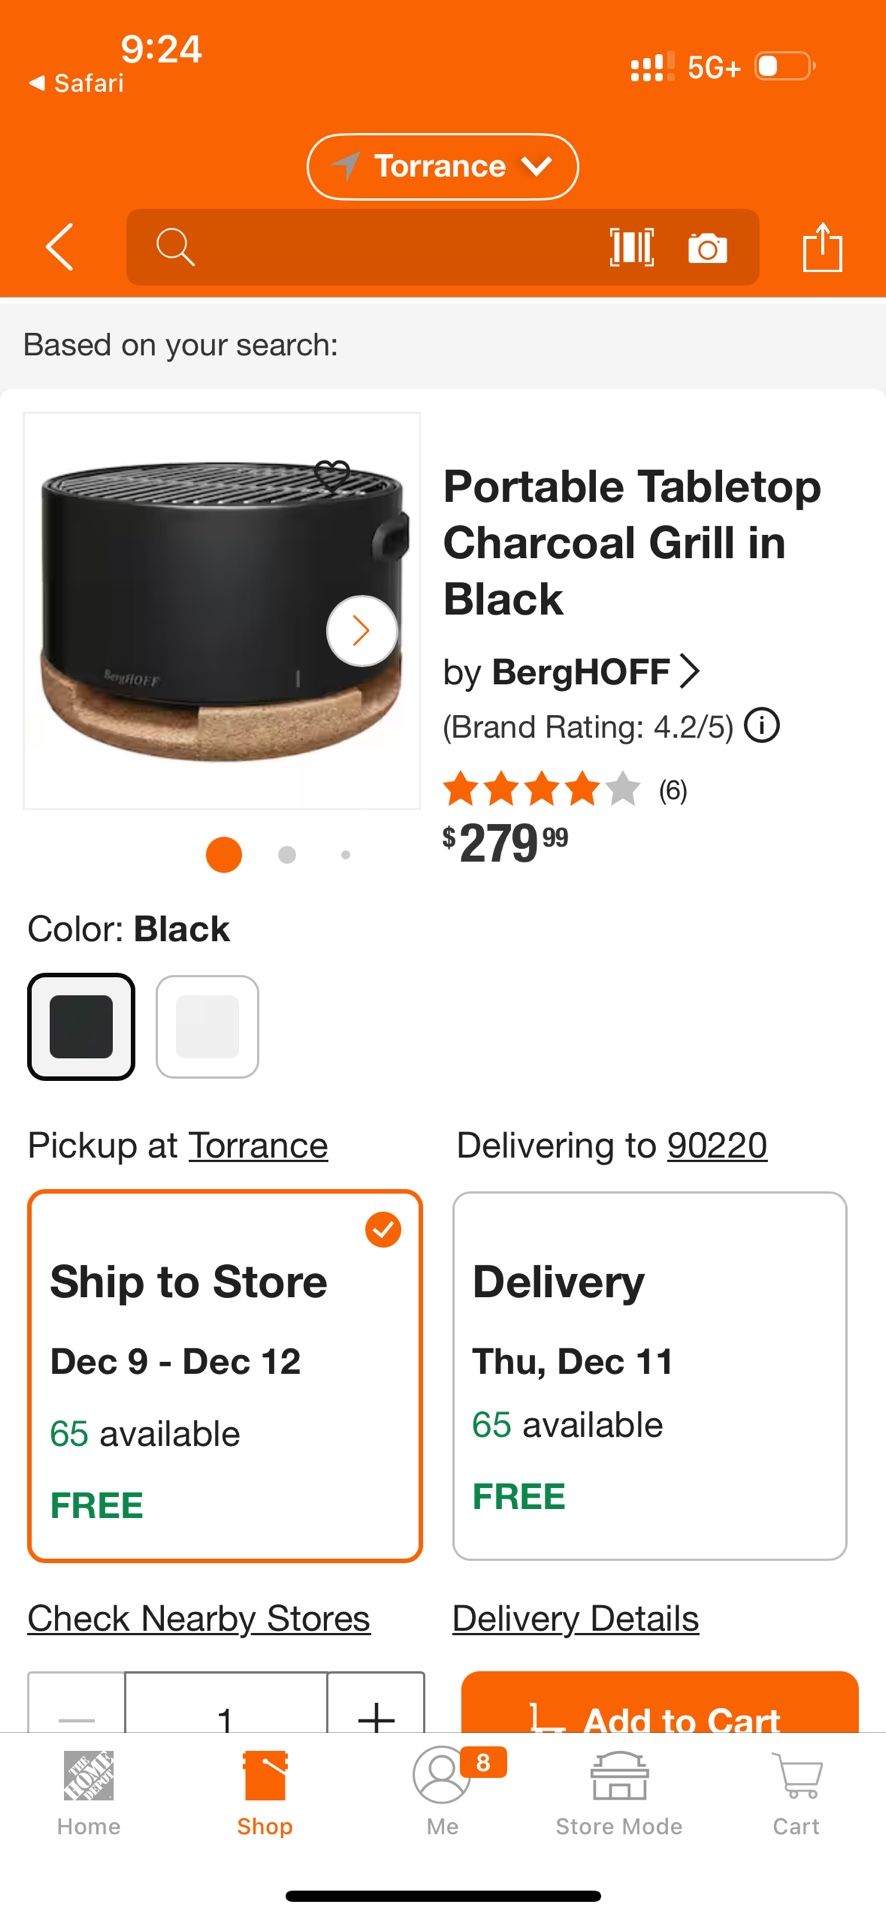Tap the share icon top right
This screenshot has width=886, height=1920.
click(822, 247)
